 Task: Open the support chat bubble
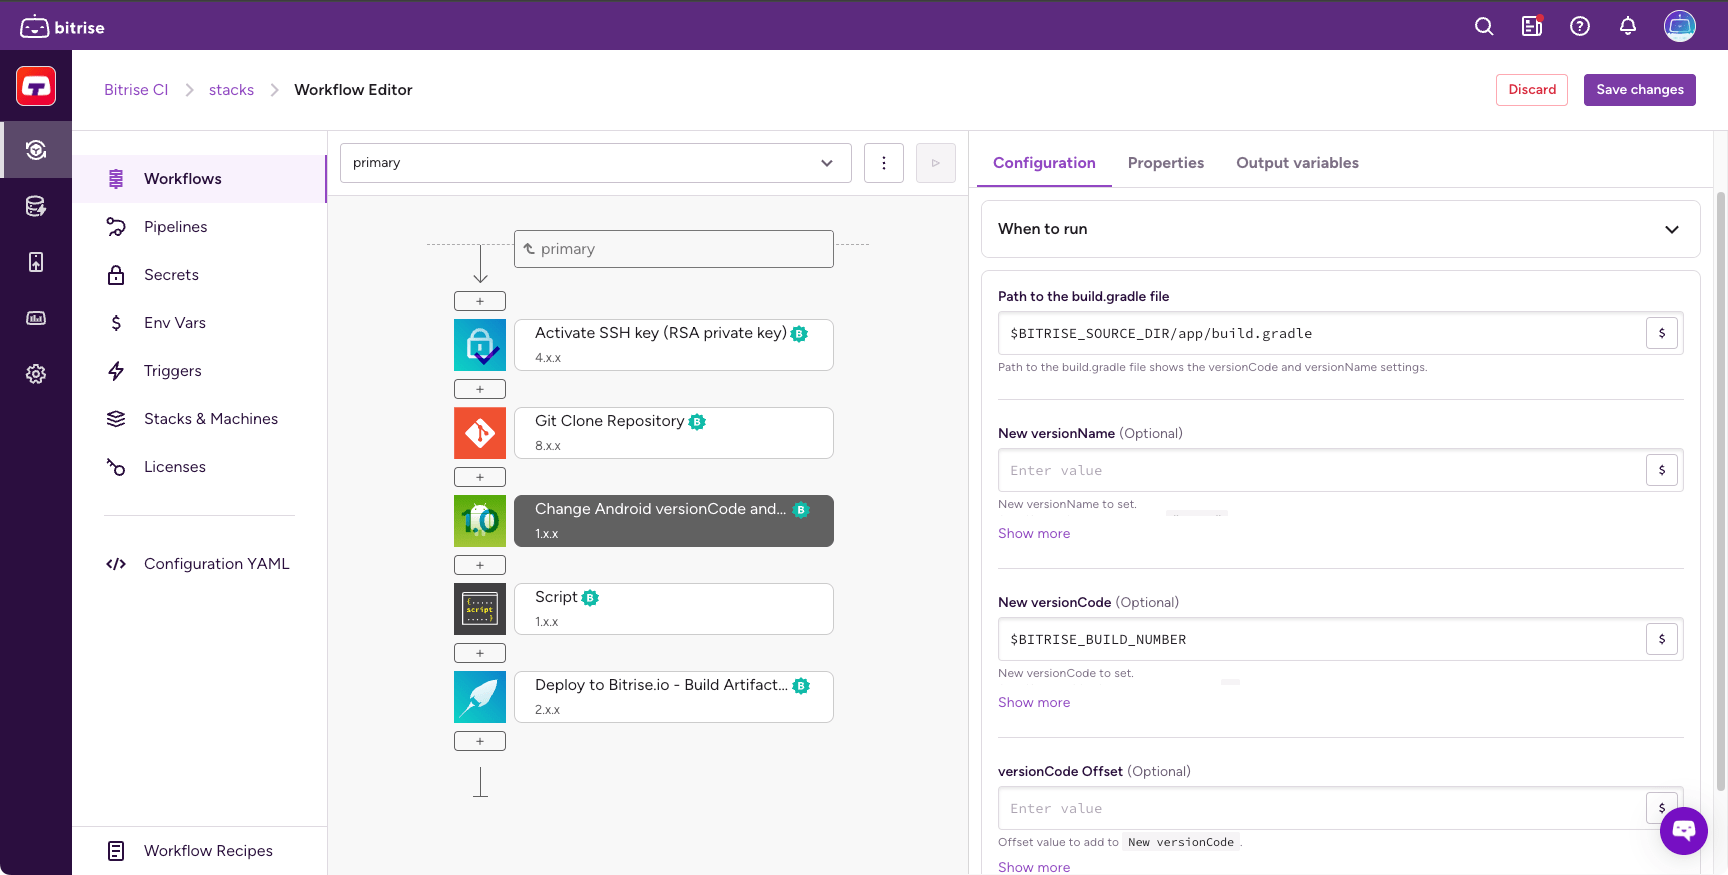point(1684,831)
